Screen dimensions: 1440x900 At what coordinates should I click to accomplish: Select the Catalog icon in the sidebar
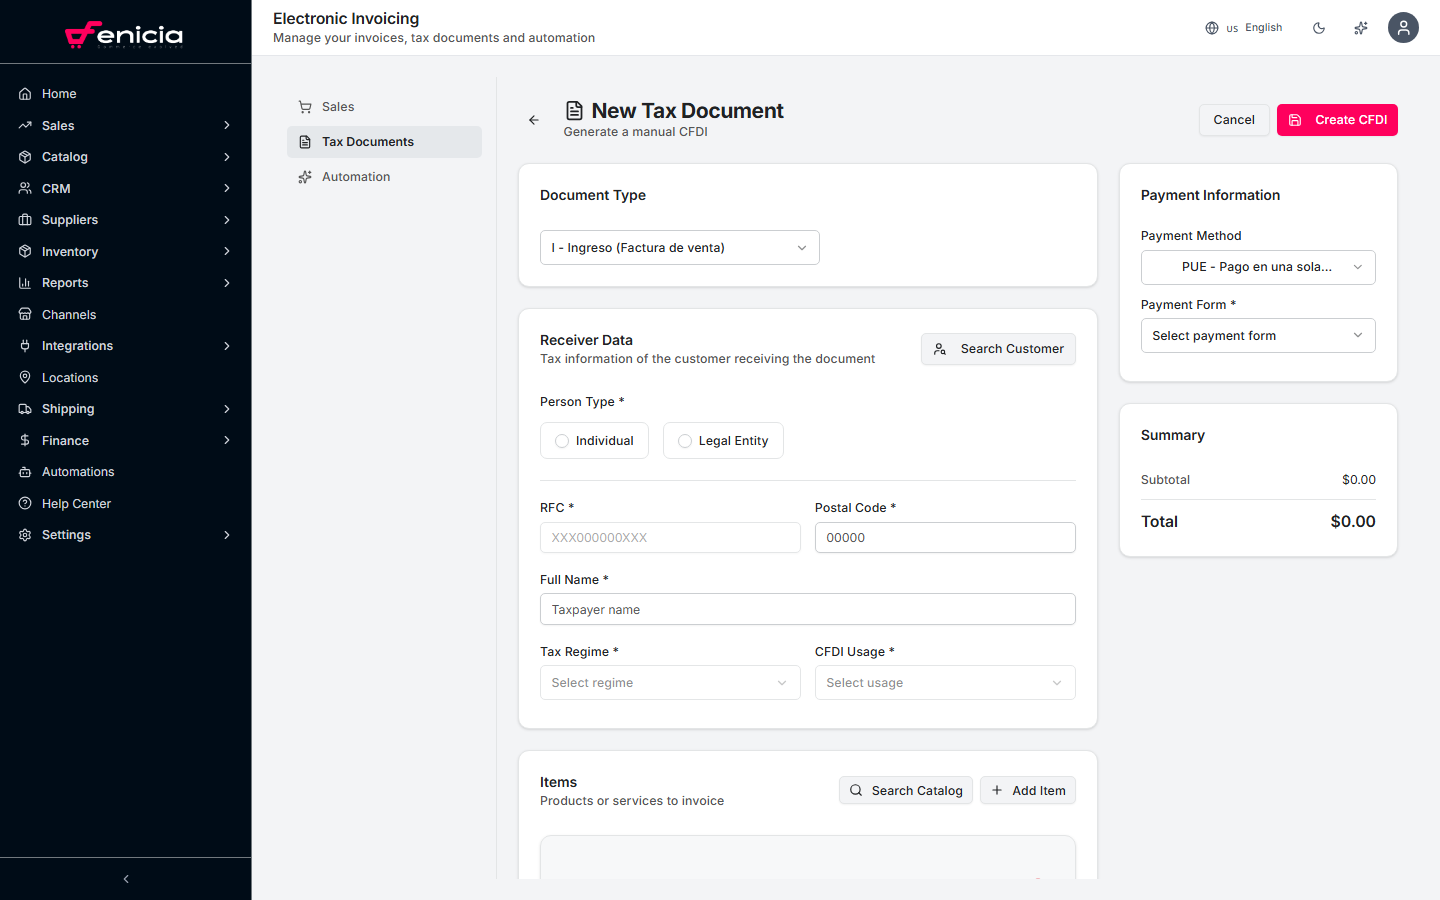pos(25,156)
